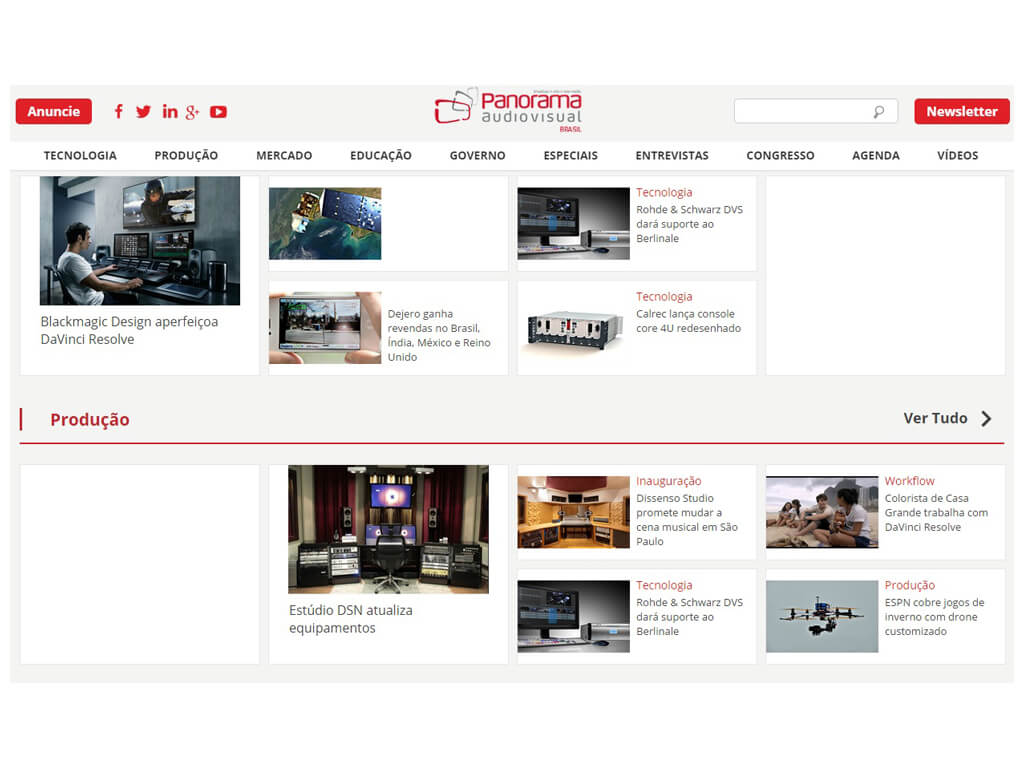Open the Facebook social icon

click(x=118, y=112)
